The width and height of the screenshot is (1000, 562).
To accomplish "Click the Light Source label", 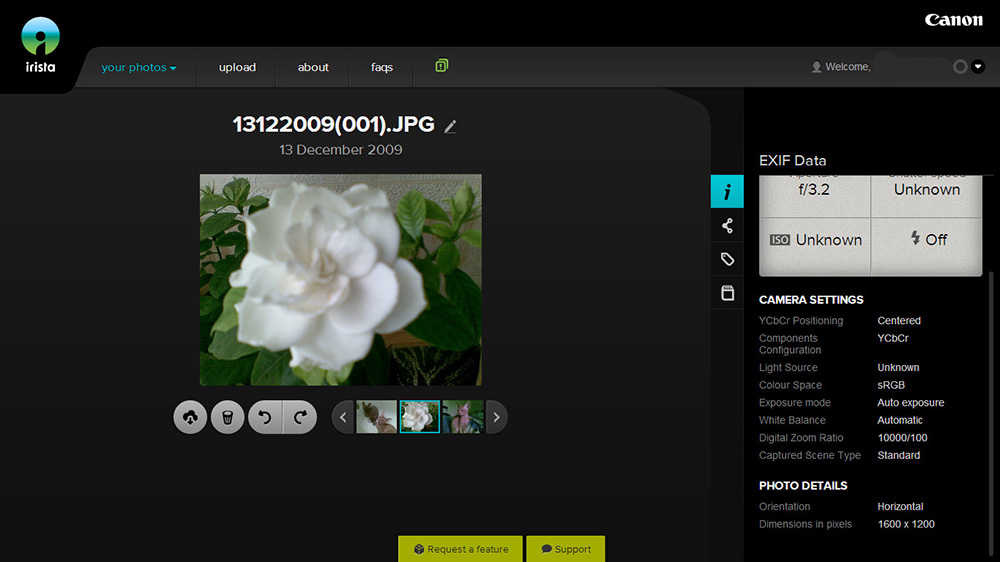I will tap(788, 367).
